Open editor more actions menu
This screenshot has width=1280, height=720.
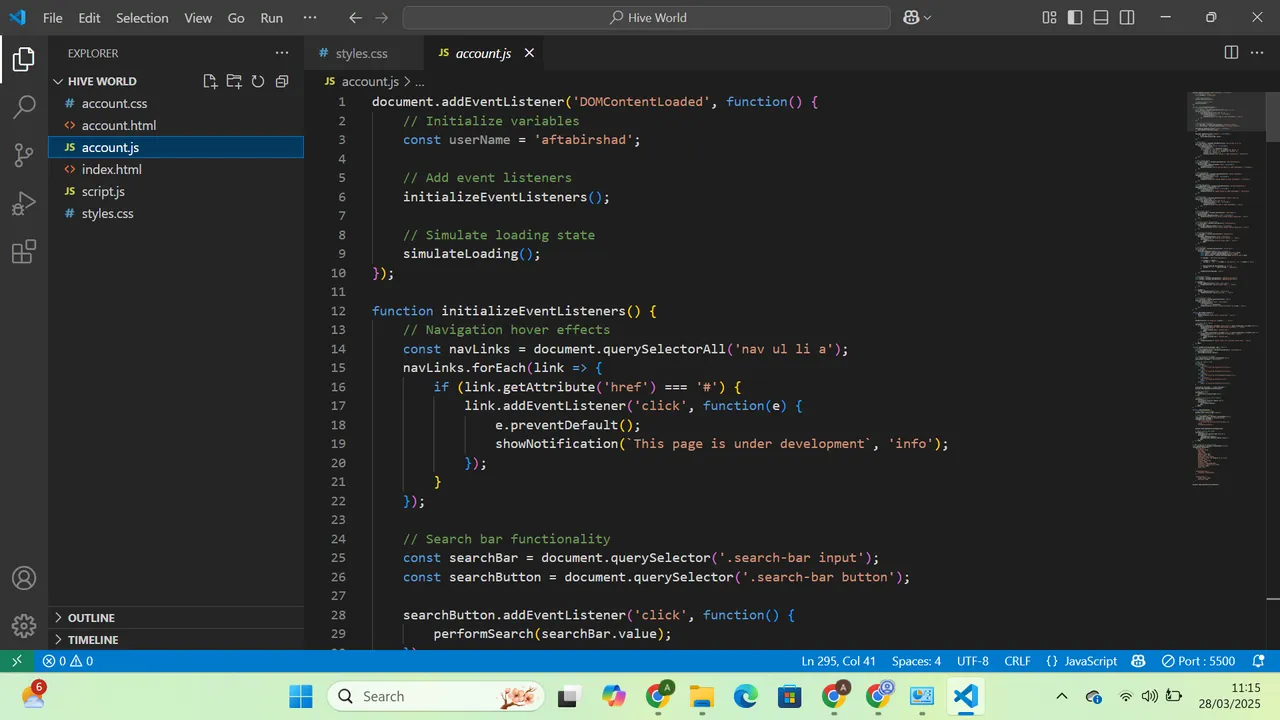pos(1258,53)
